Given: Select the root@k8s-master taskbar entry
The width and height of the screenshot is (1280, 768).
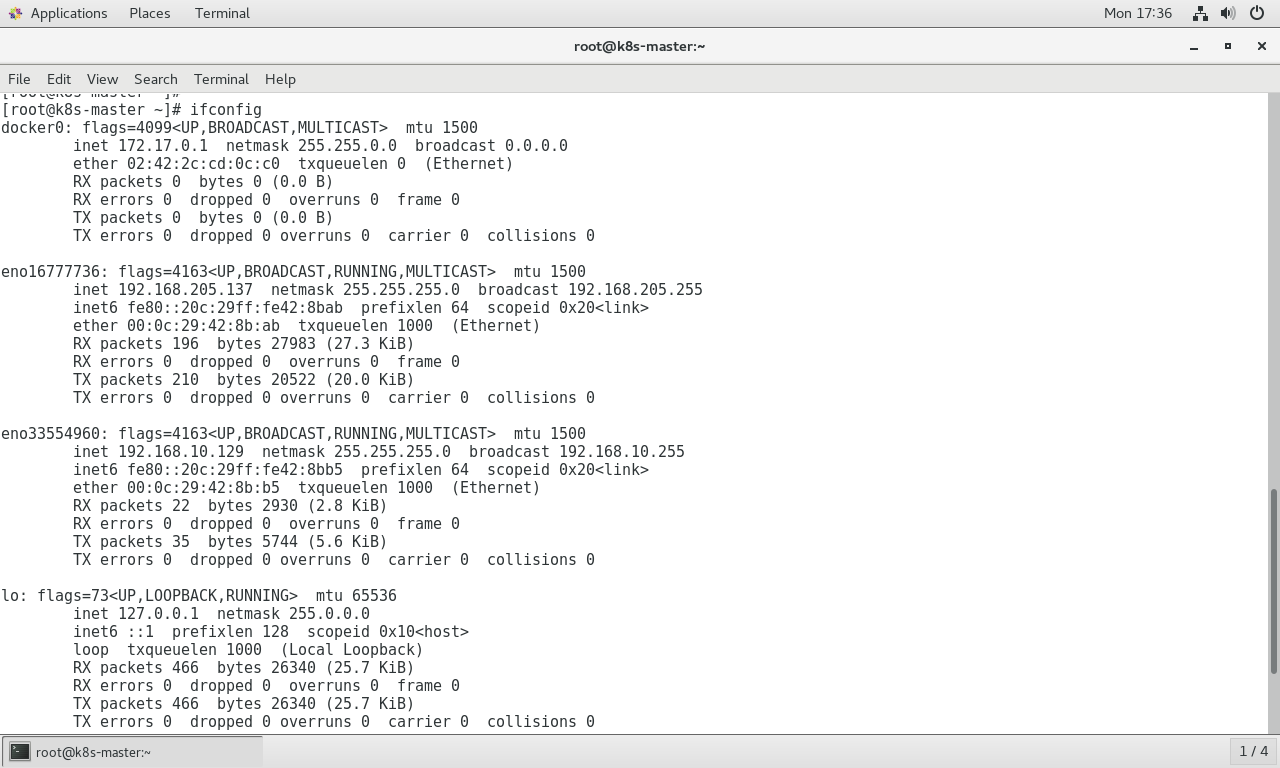Looking at the screenshot, I should point(133,752).
